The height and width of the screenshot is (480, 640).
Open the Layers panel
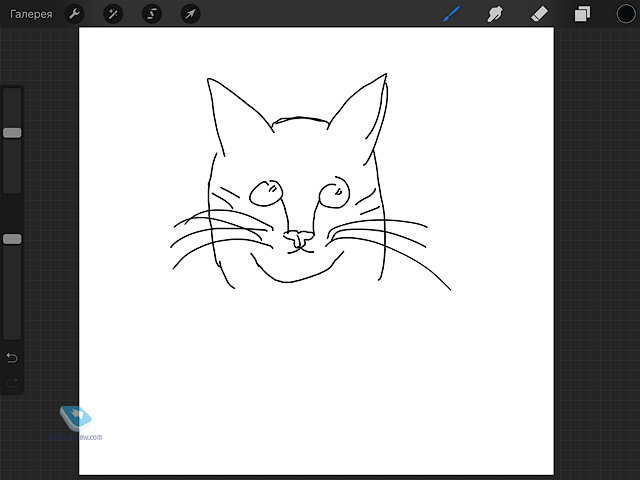coord(582,14)
